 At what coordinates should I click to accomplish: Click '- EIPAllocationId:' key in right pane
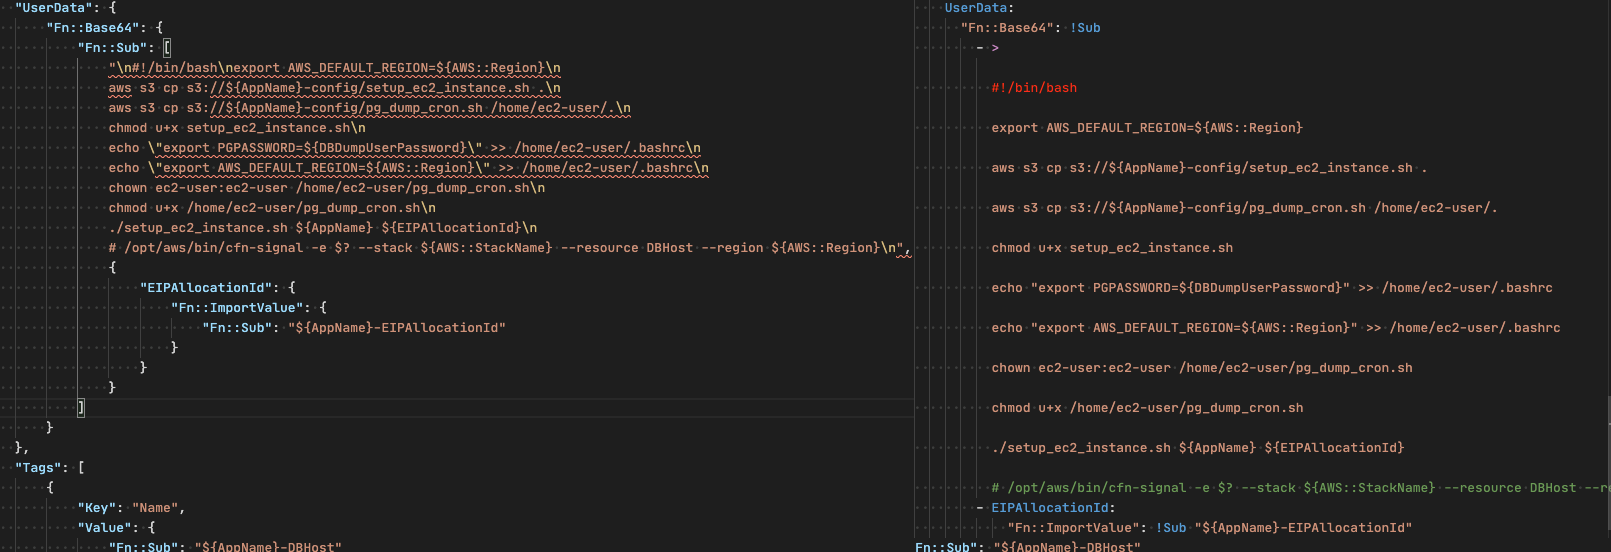coord(1045,508)
